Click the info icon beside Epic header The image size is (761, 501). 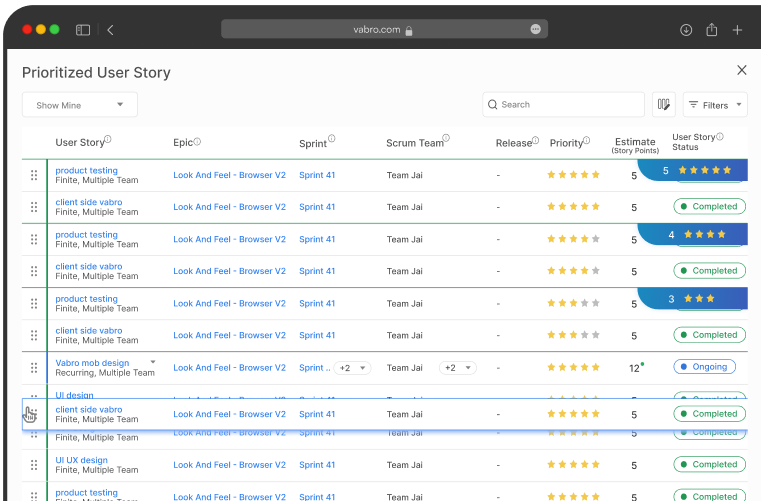(x=197, y=142)
